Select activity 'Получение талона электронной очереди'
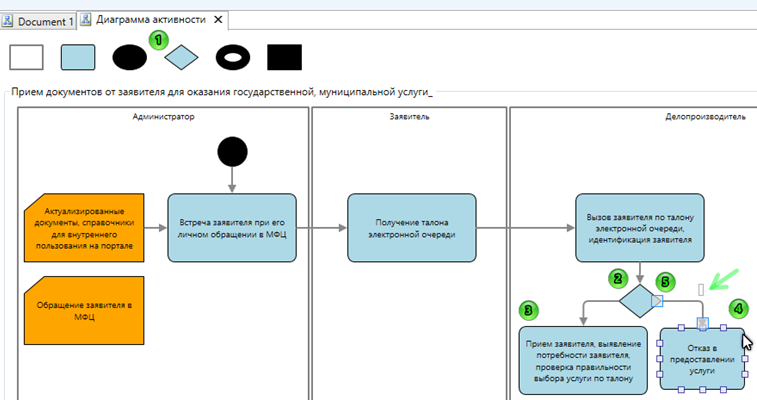Viewport: 757px width, 400px height. click(x=412, y=228)
